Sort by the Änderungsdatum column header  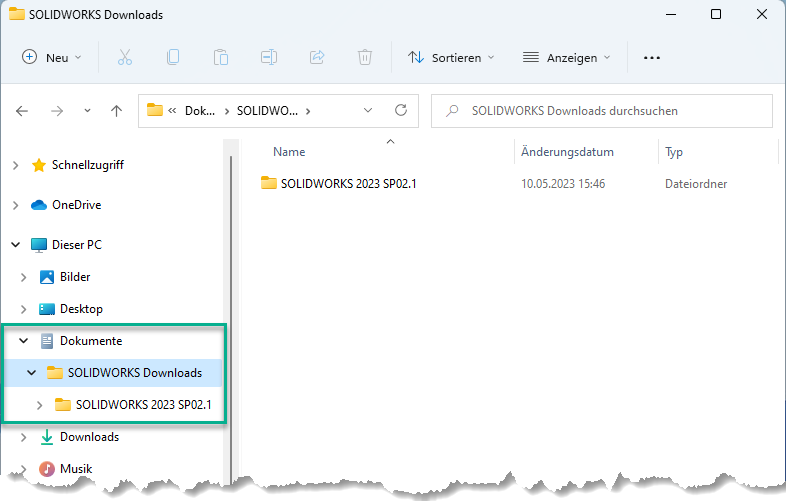coord(567,152)
